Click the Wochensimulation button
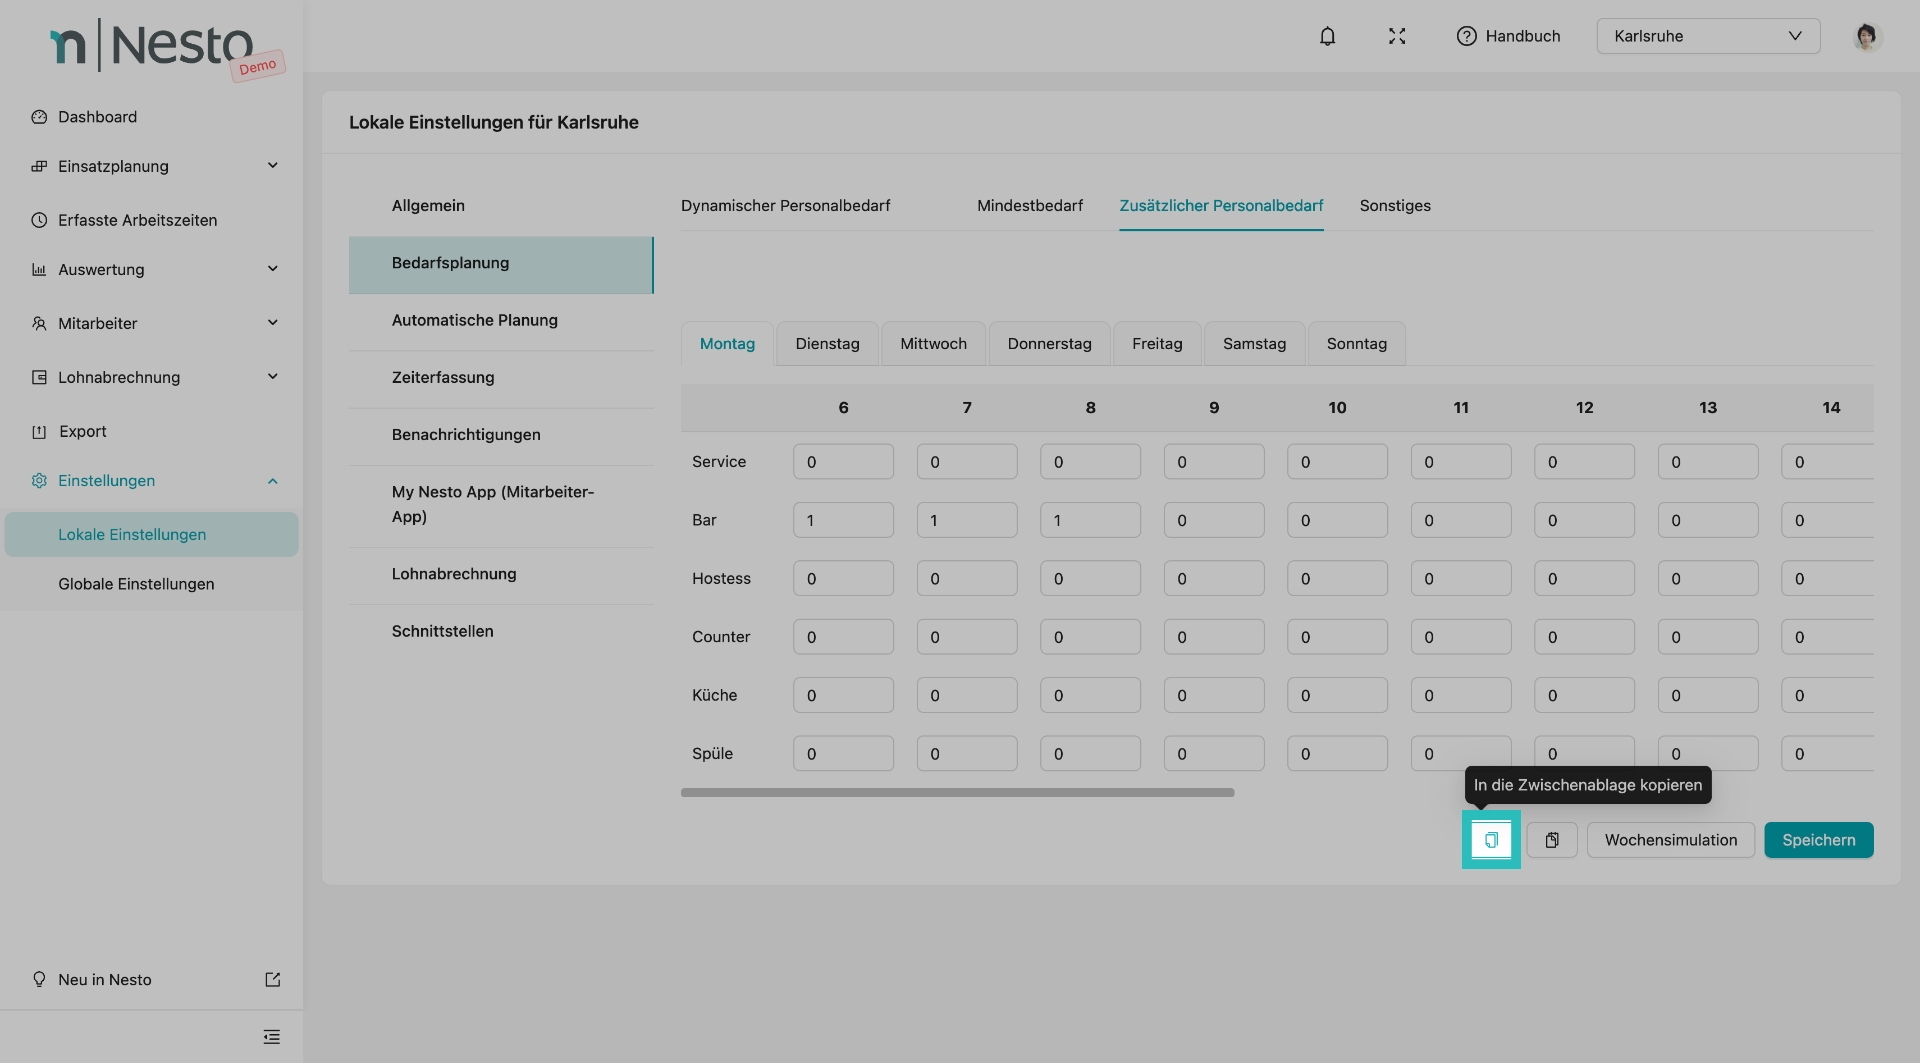This screenshot has height=1063, width=1920. click(x=1670, y=840)
